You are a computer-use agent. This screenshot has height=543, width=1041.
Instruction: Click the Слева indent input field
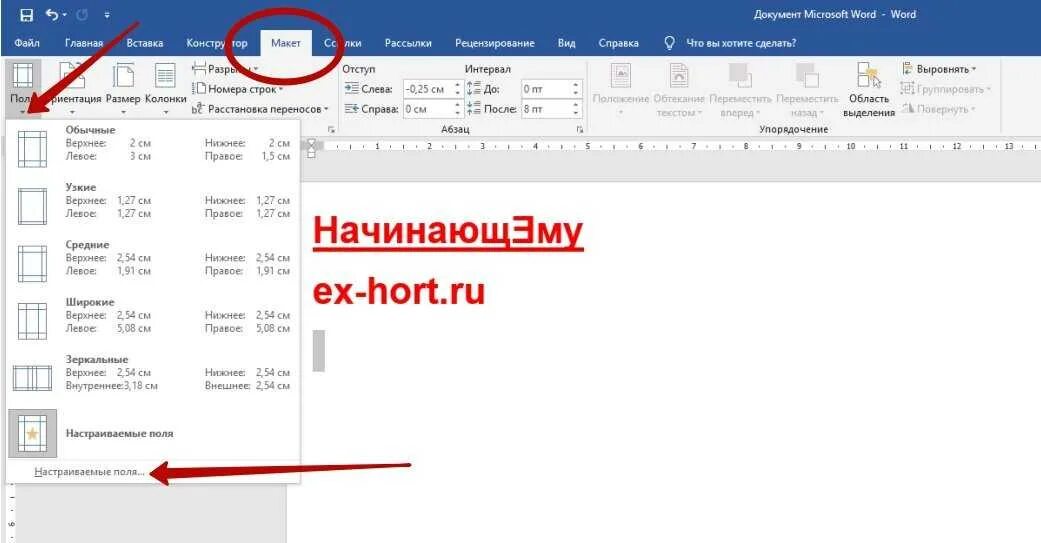tap(428, 89)
